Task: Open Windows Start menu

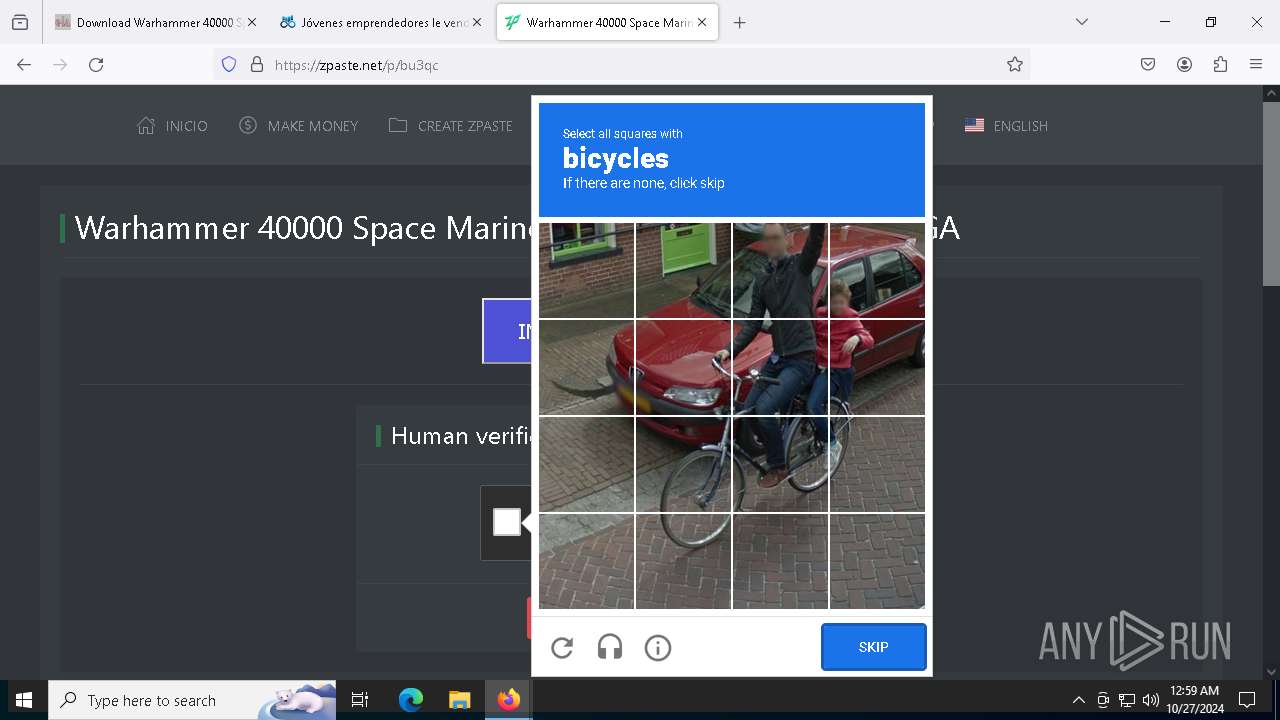Action: 24,700
